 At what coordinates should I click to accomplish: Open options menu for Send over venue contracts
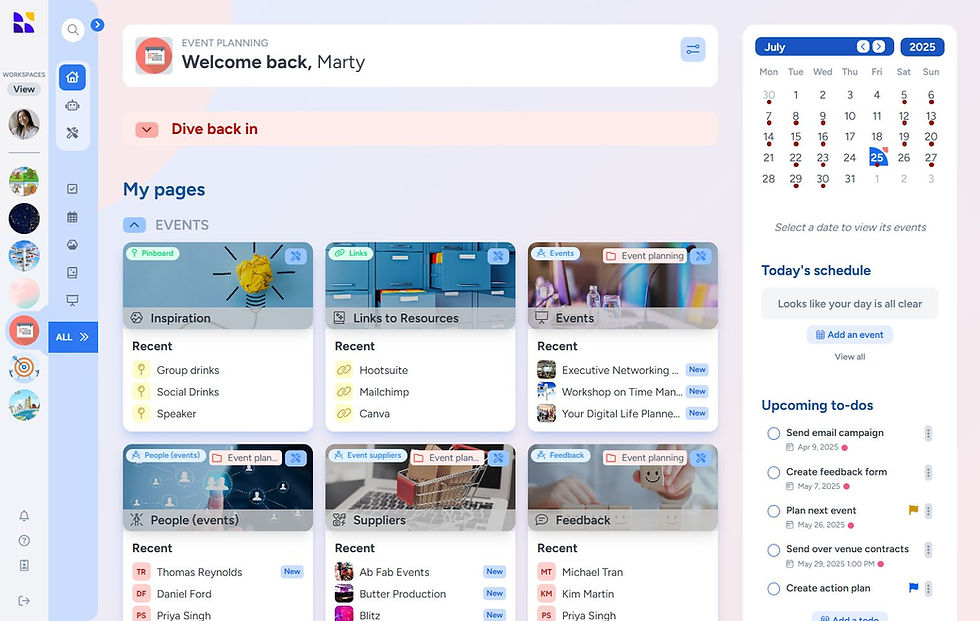point(928,550)
